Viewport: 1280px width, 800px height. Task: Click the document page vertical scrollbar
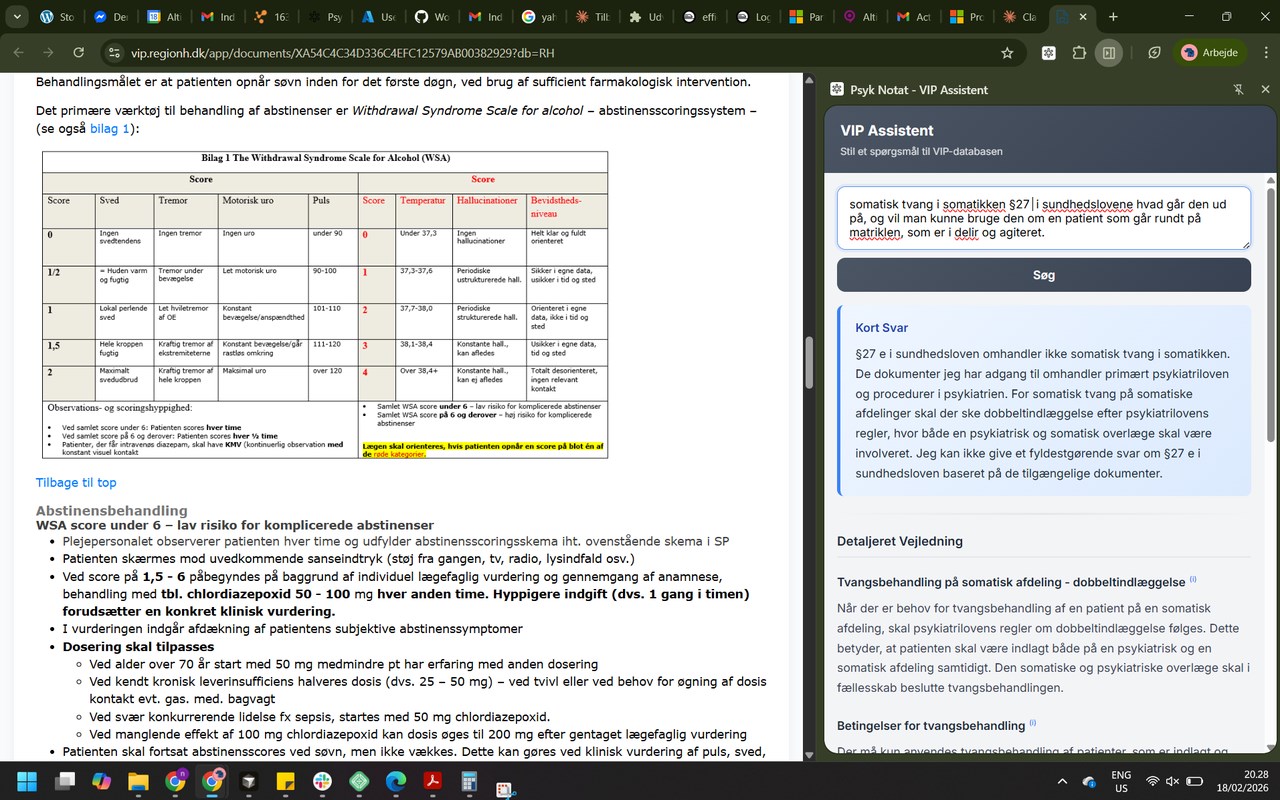tap(809, 363)
